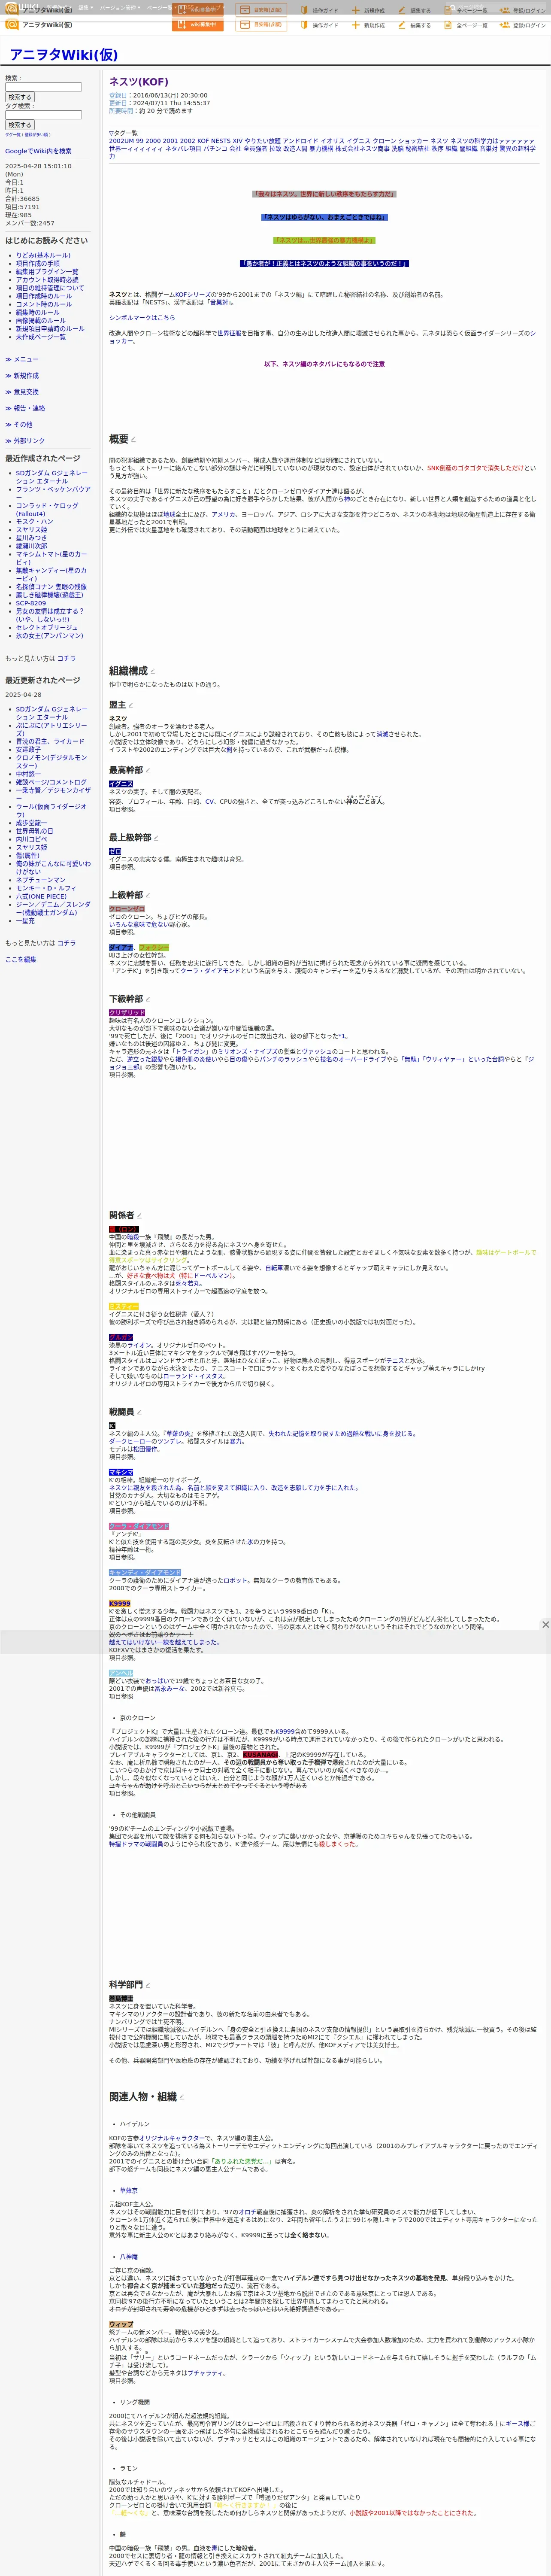The height and width of the screenshot is (2576, 551).
Task: Open コンラッド・ケロッグ(Fallout4) page link
Action: pyautogui.click(x=47, y=510)
